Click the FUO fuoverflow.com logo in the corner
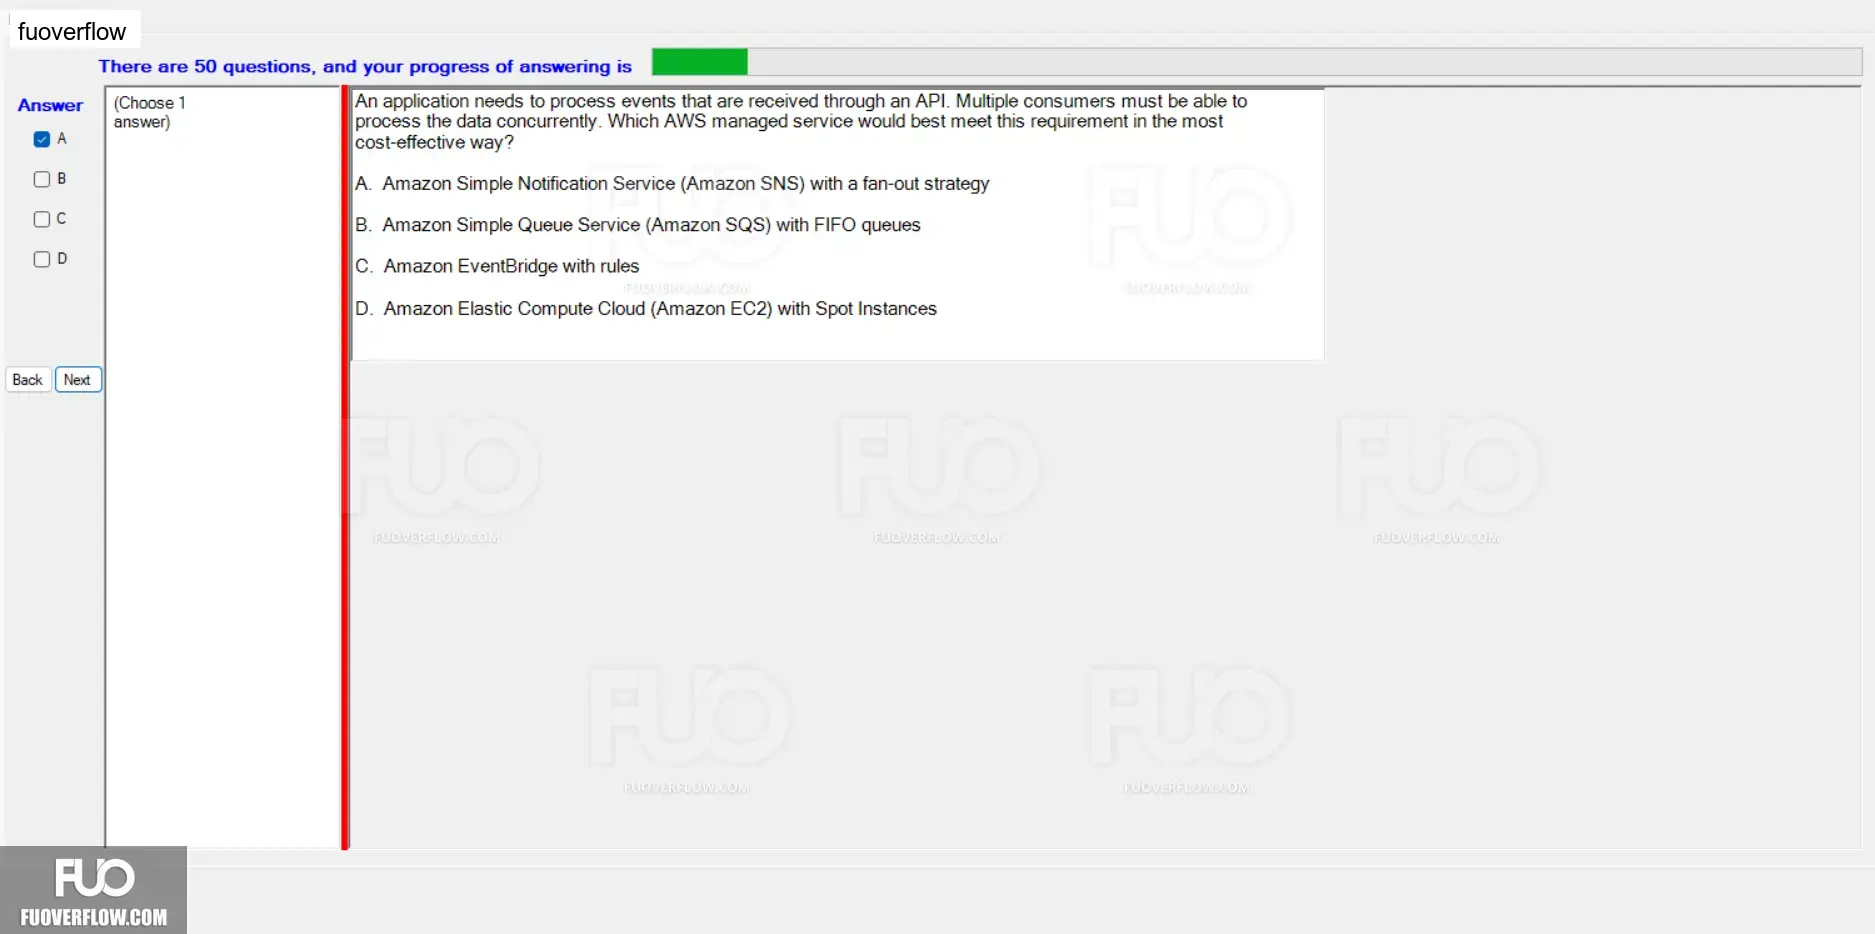The height and width of the screenshot is (934, 1875). 93,890
